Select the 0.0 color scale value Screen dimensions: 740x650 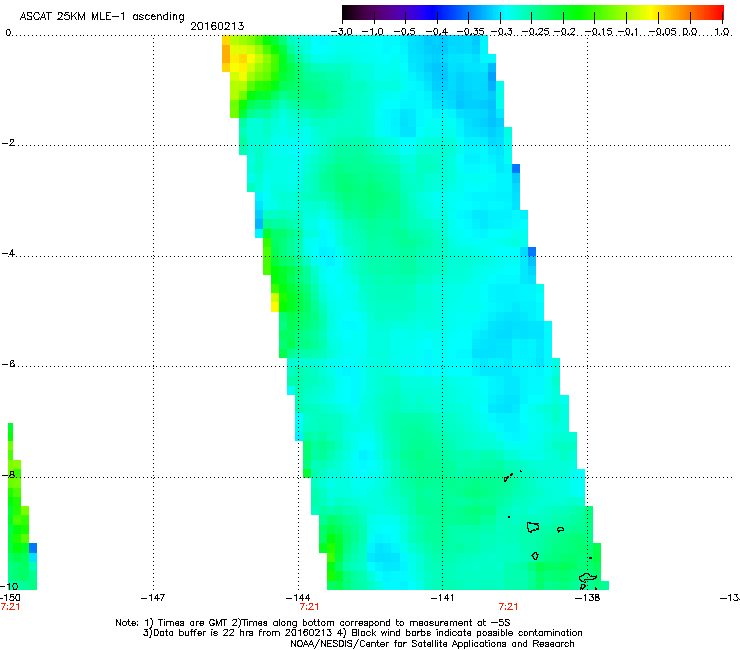[x=690, y=32]
